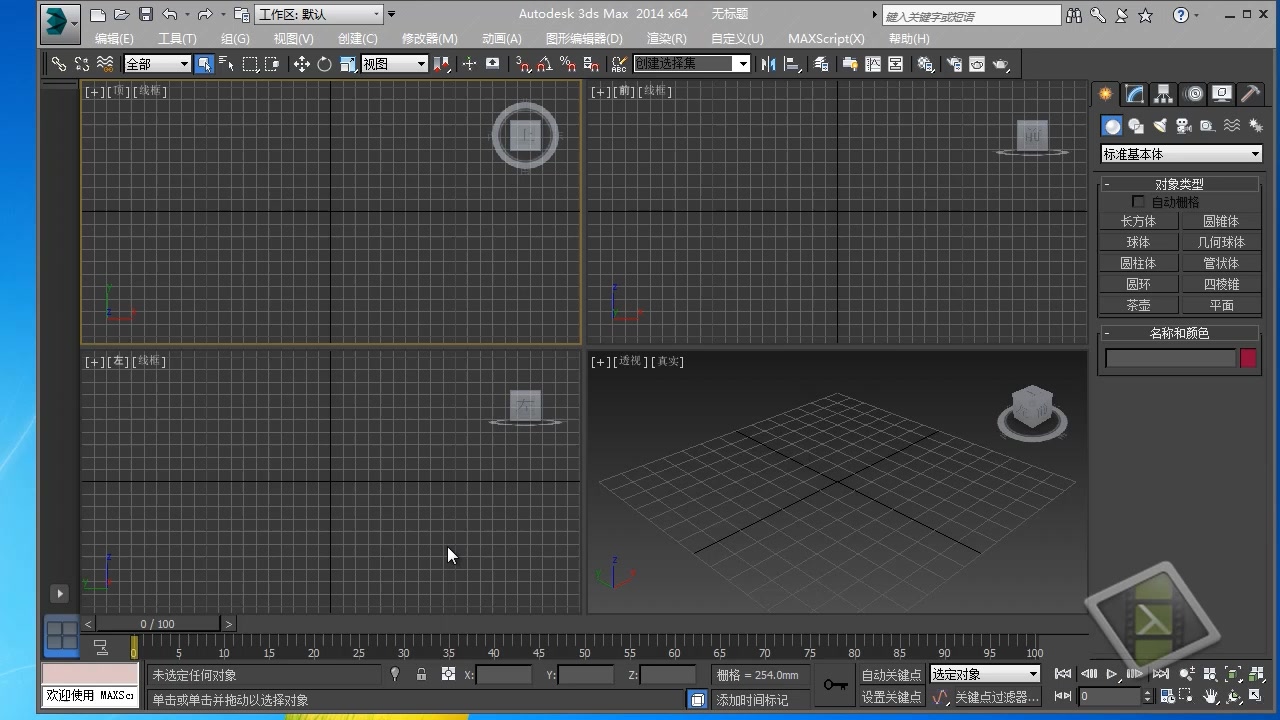Open the Modify panel tab

tap(1135, 94)
